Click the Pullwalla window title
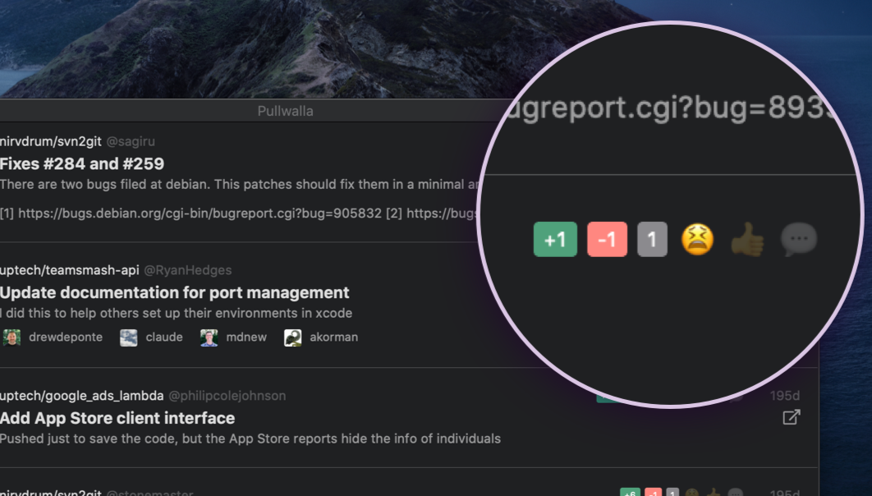The image size is (872, 496). click(x=285, y=111)
